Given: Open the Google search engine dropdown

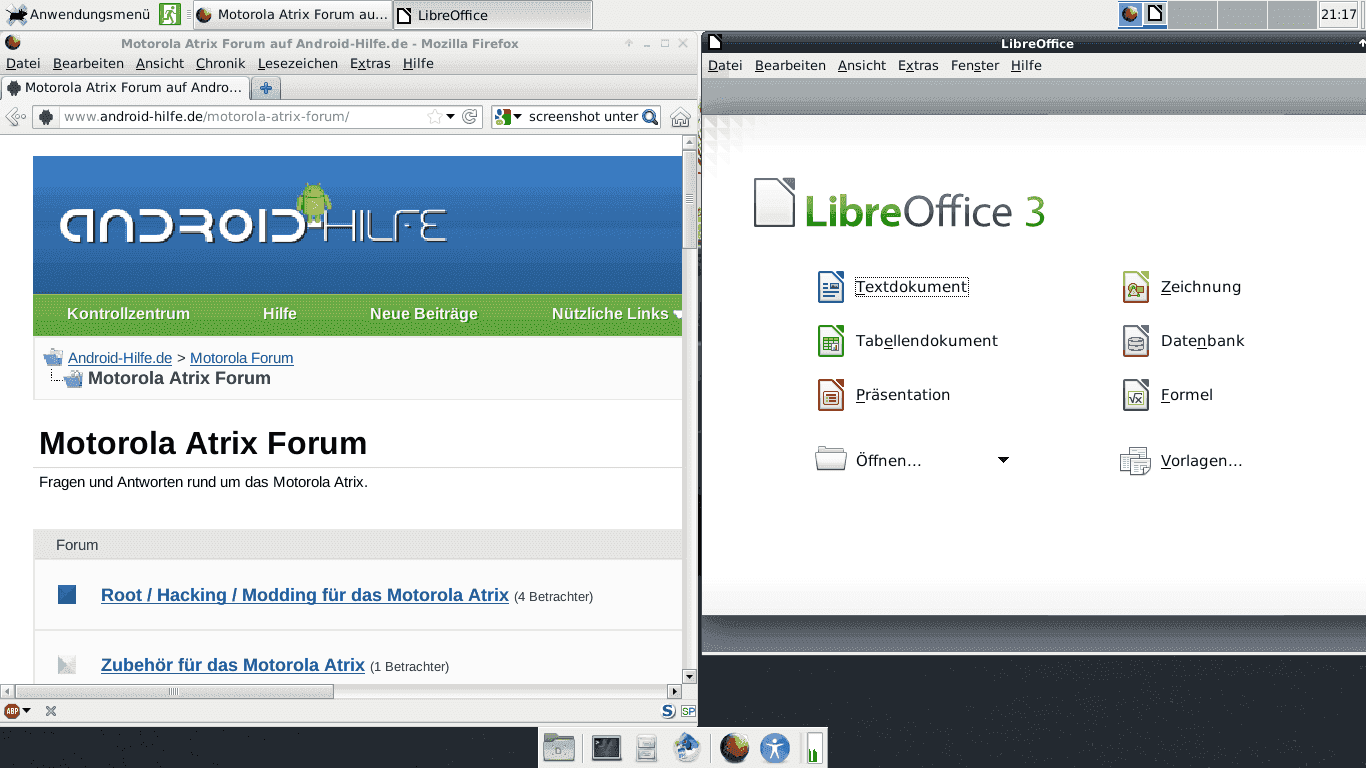Looking at the screenshot, I should coord(508,117).
